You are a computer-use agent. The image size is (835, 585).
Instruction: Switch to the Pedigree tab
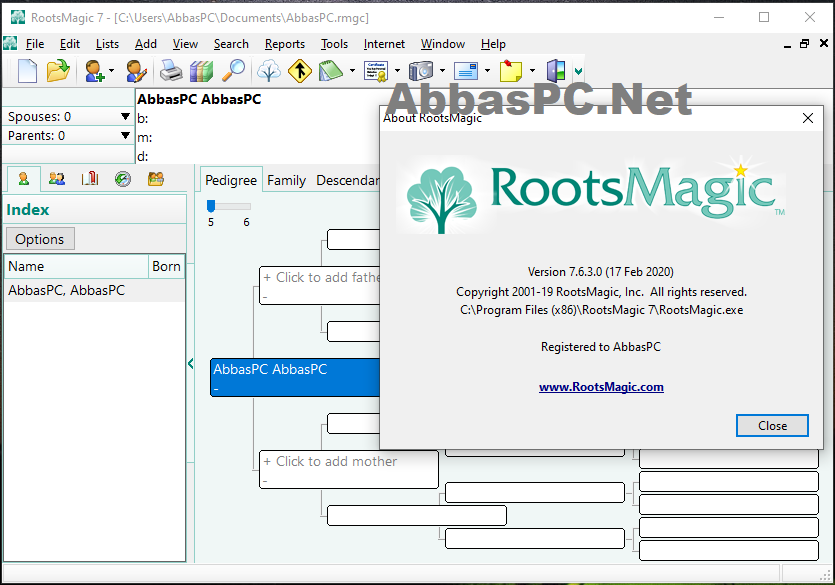[x=231, y=180]
